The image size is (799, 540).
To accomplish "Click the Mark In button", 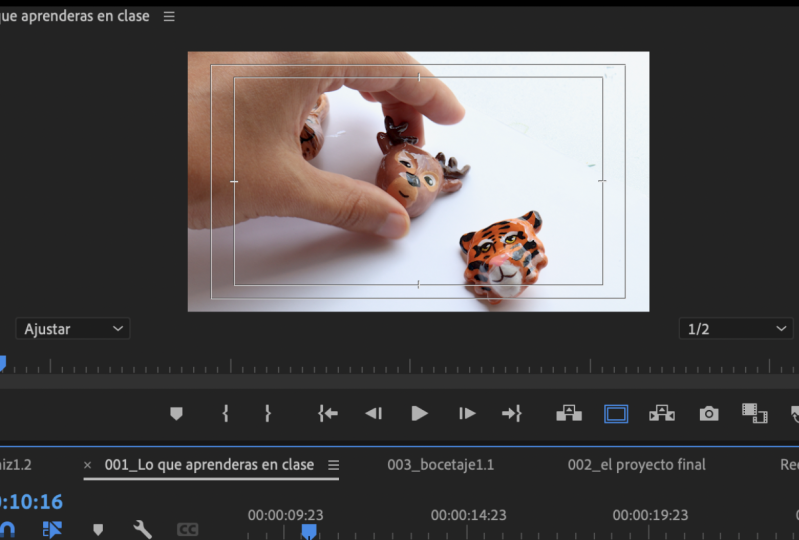I will click(x=225, y=413).
